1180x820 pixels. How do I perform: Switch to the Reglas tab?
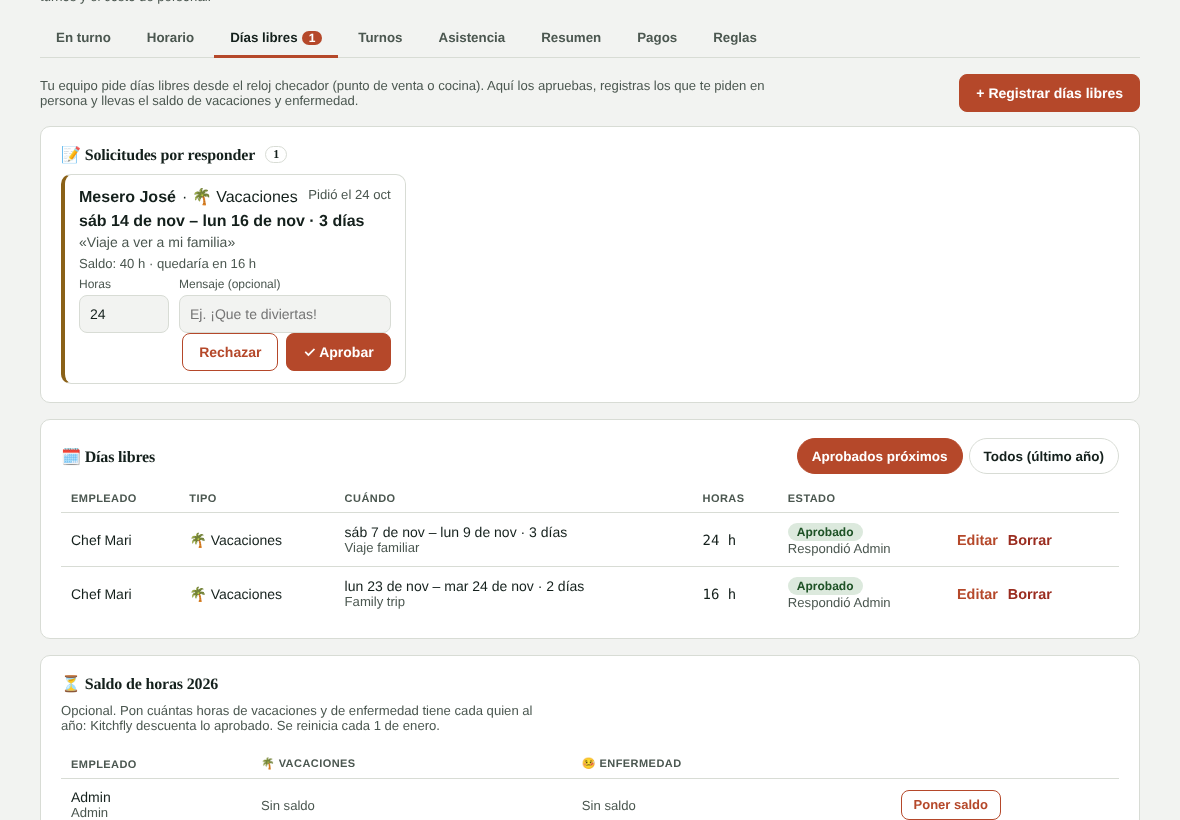click(735, 38)
